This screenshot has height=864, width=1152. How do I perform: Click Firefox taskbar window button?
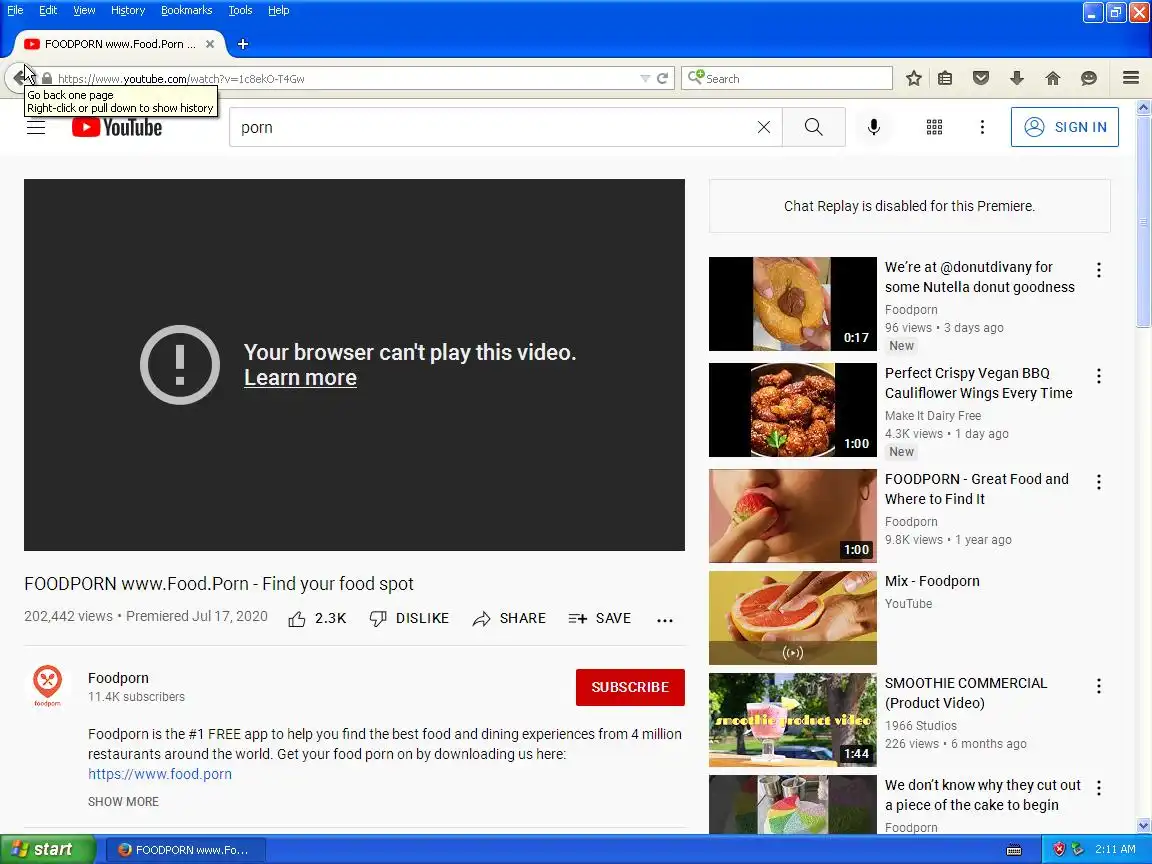point(186,850)
